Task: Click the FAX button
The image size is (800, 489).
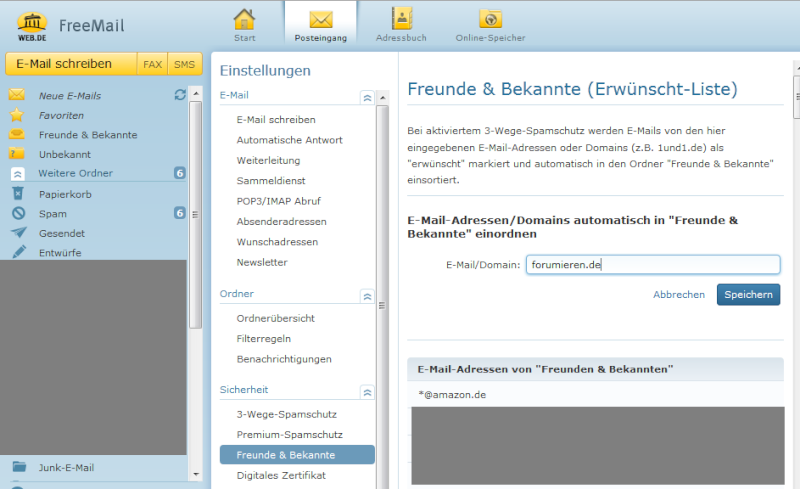Action: click(x=152, y=64)
